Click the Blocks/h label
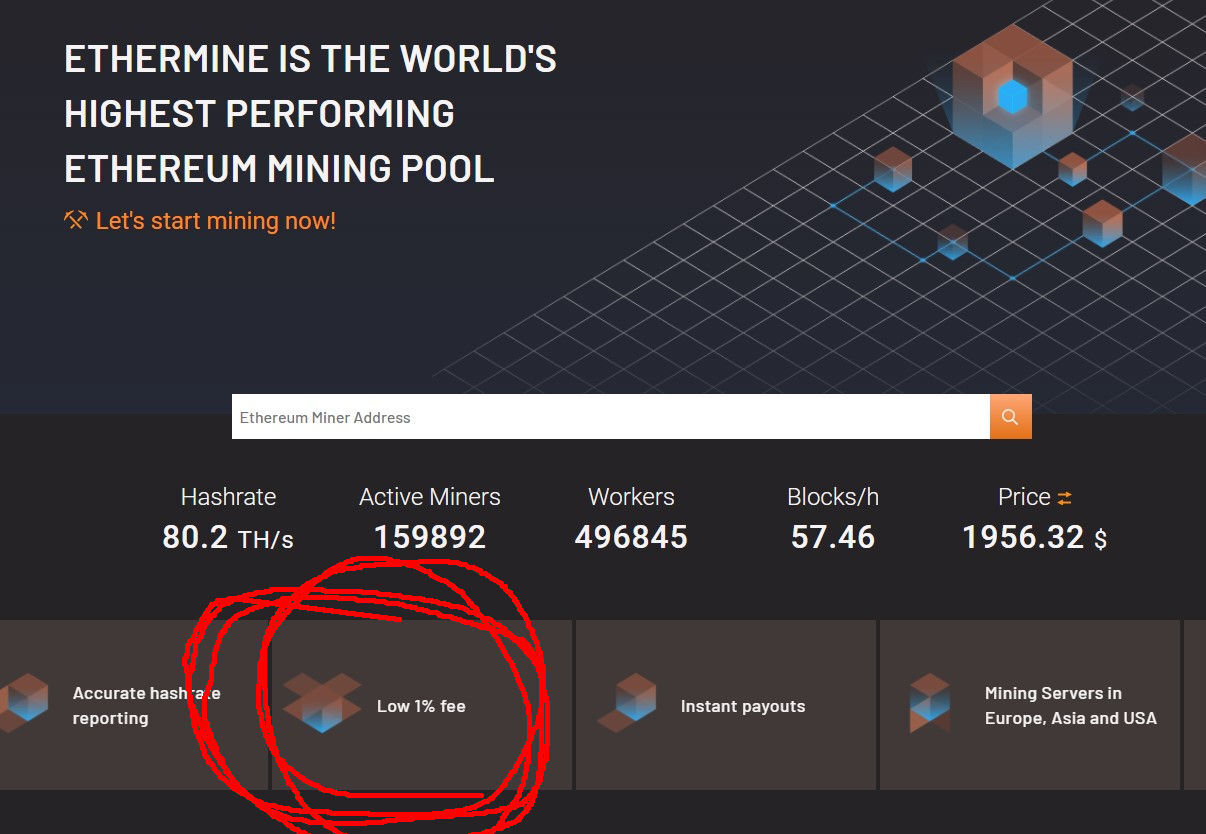Image resolution: width=1206 pixels, height=834 pixels. [833, 497]
